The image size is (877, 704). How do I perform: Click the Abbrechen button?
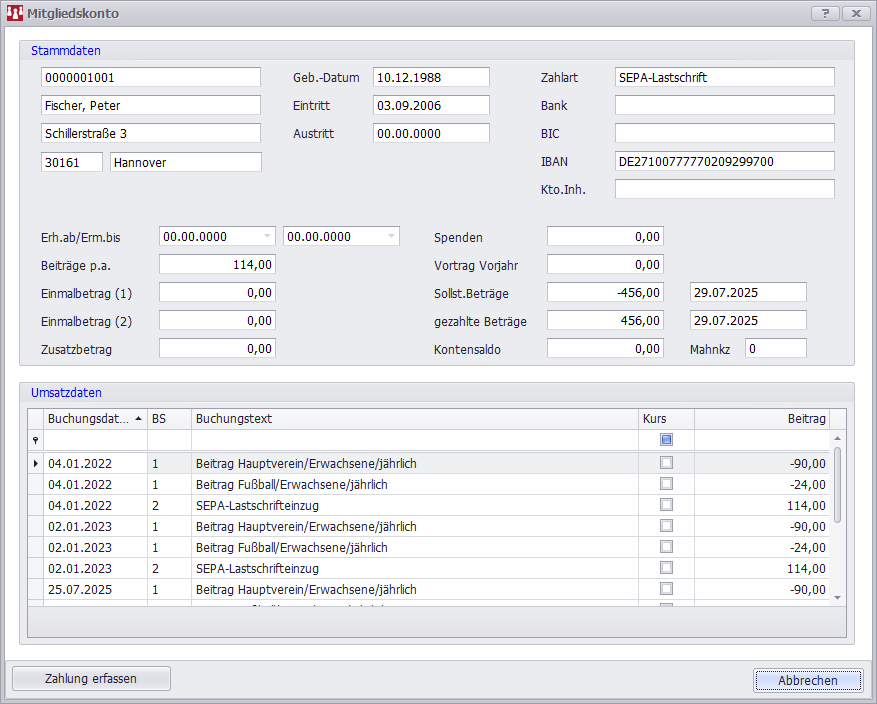[x=807, y=680]
